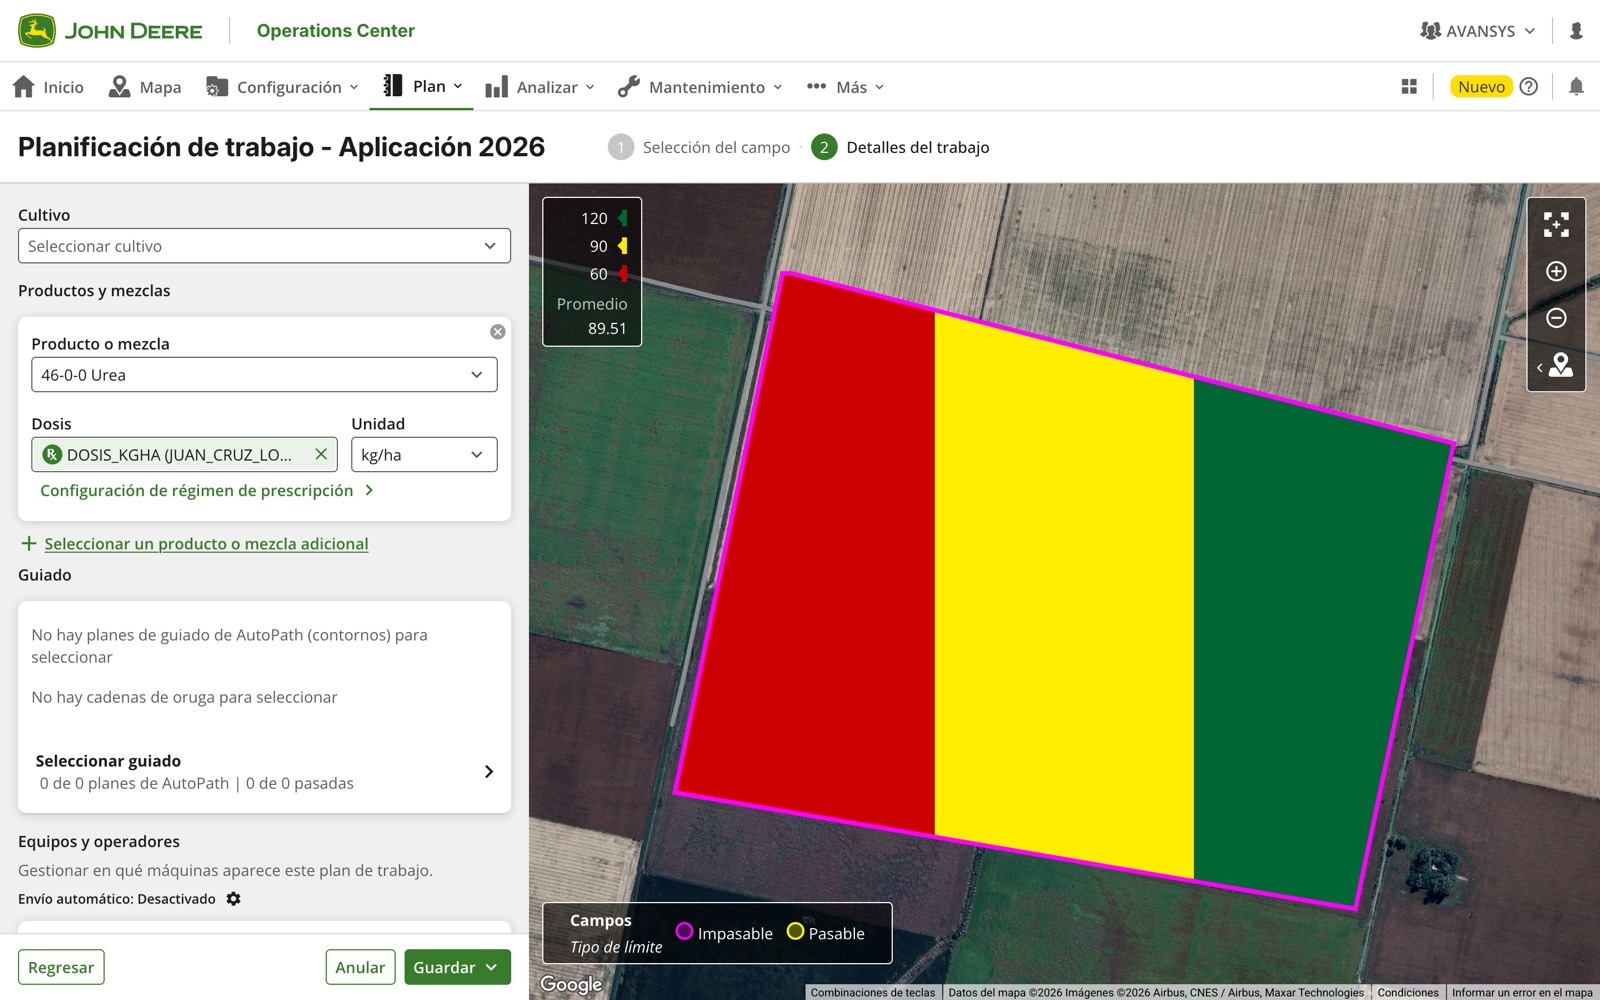The image size is (1600, 1000).
Task: Open the Mantenimiento menu
Action: point(700,87)
